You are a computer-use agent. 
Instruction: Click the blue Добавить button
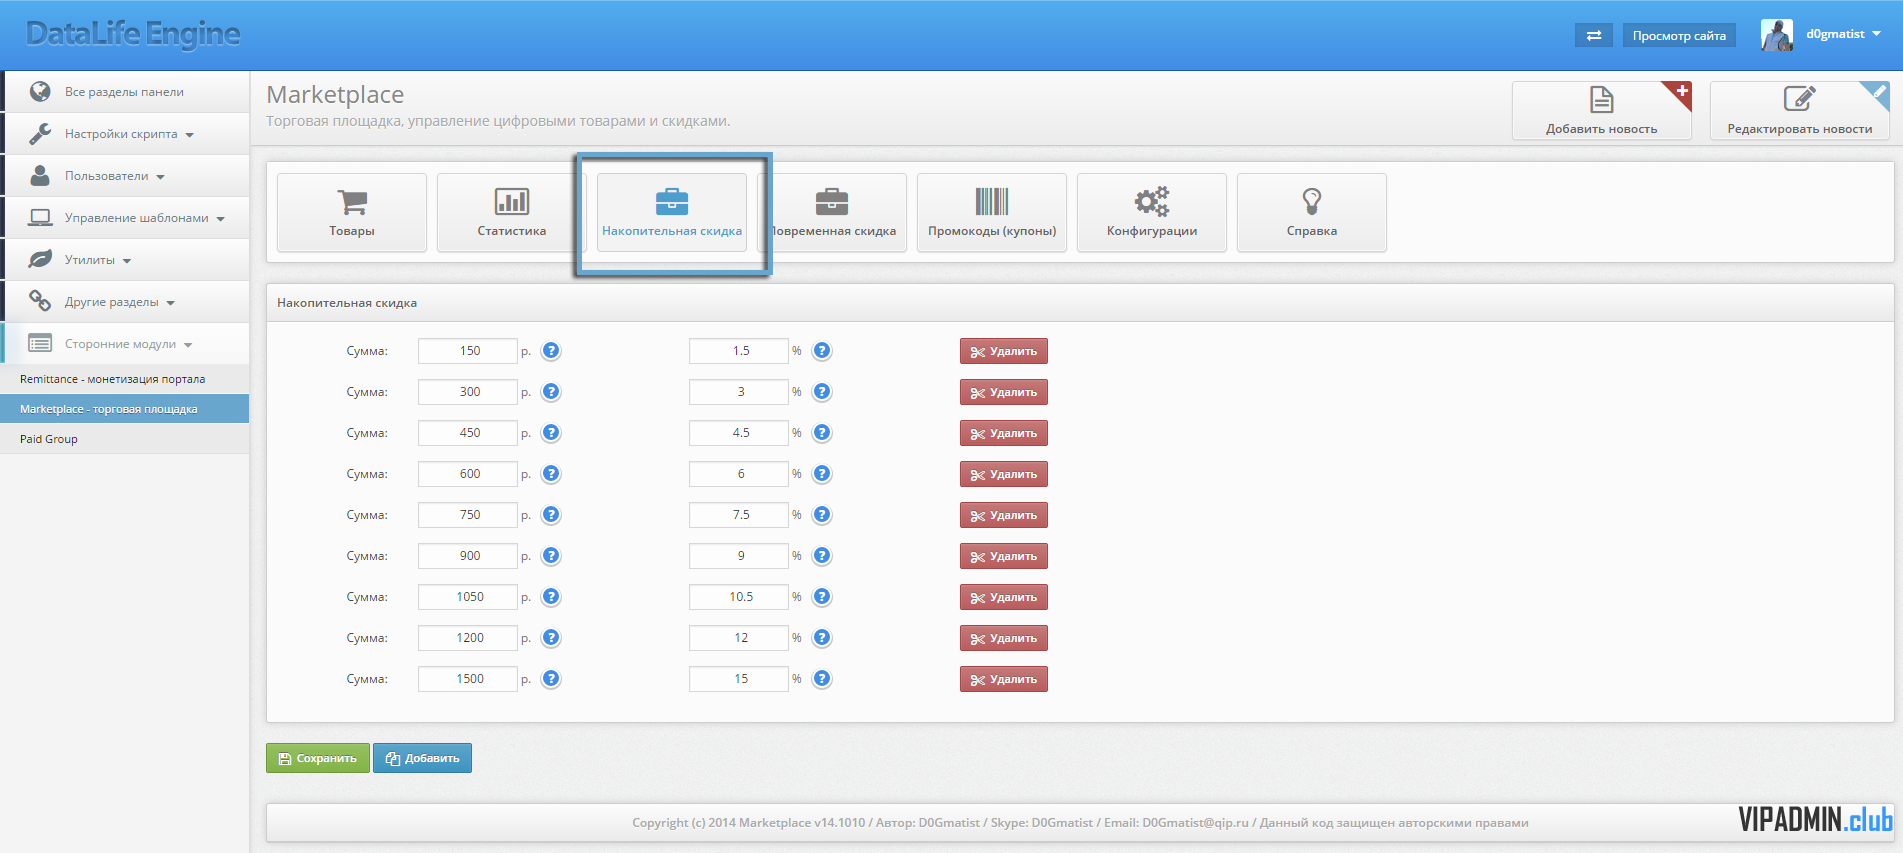422,758
